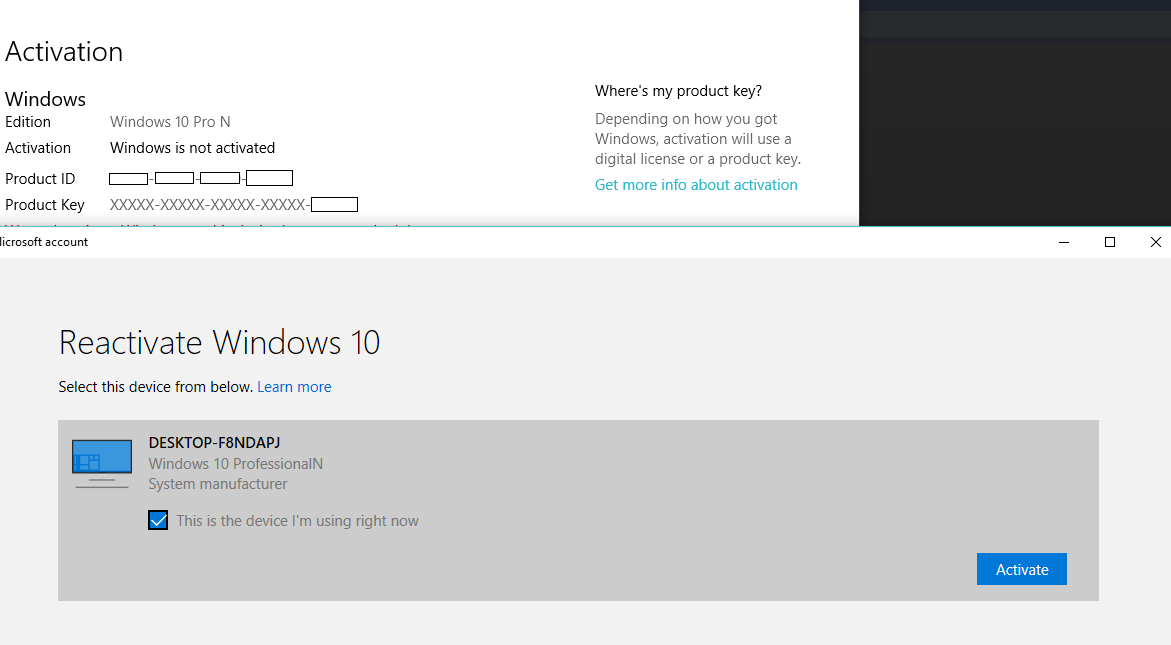This screenshot has height=645, width=1171.
Task: Minimize the Microsoft account window
Action: (1064, 242)
